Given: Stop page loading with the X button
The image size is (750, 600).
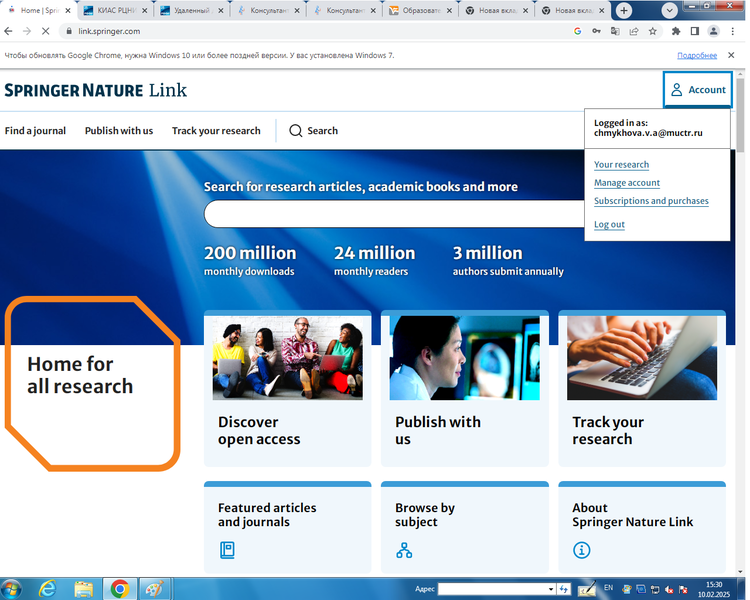Looking at the screenshot, I should coord(45,31).
